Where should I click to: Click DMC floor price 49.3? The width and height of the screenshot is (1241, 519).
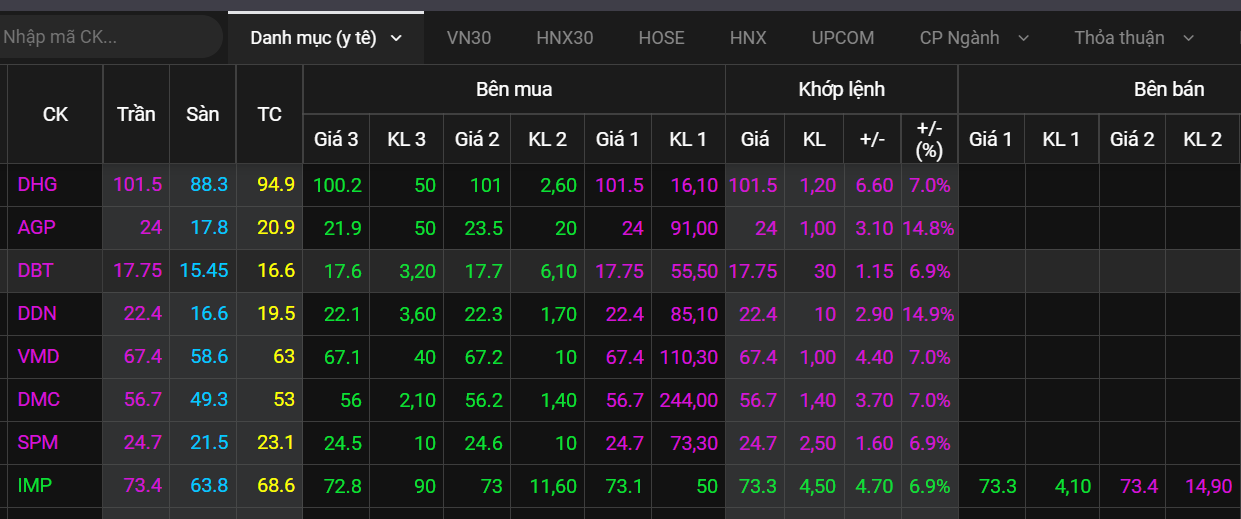point(208,399)
